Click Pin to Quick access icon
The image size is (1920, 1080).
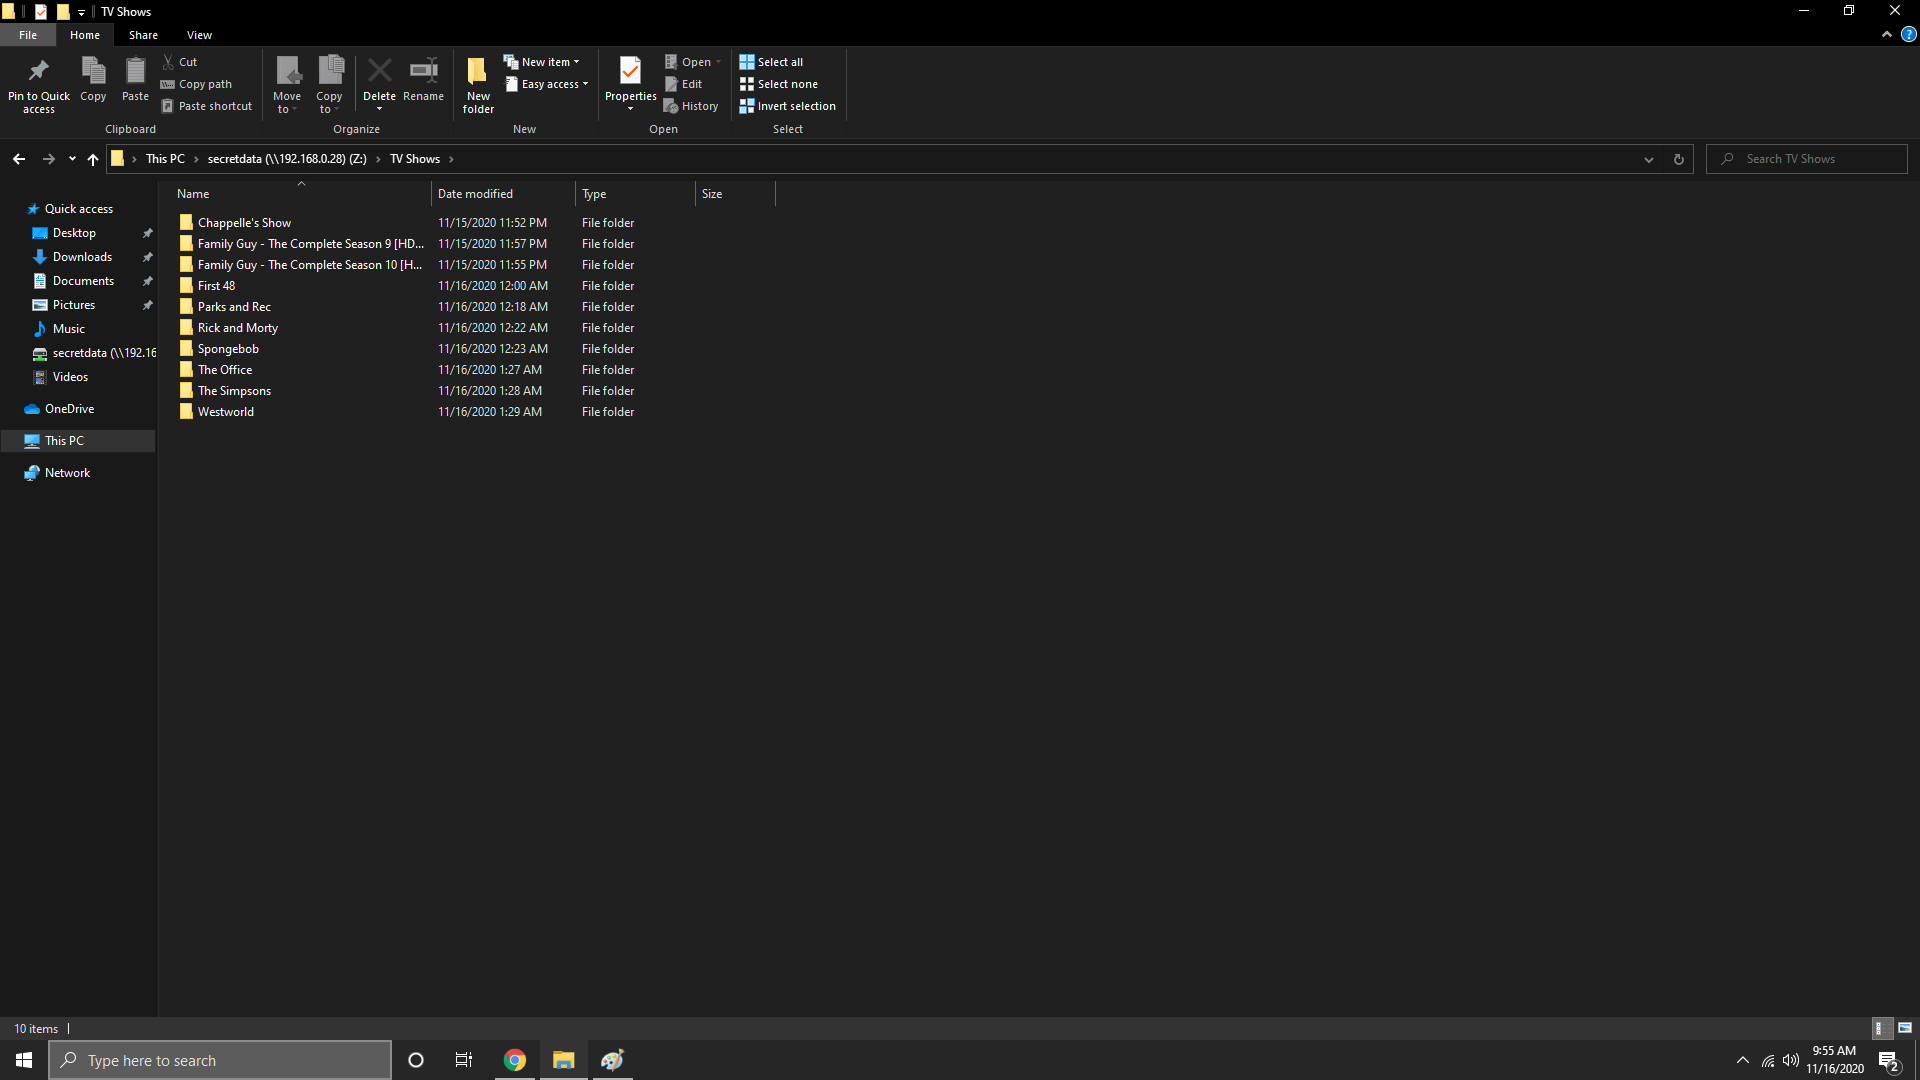(38, 71)
